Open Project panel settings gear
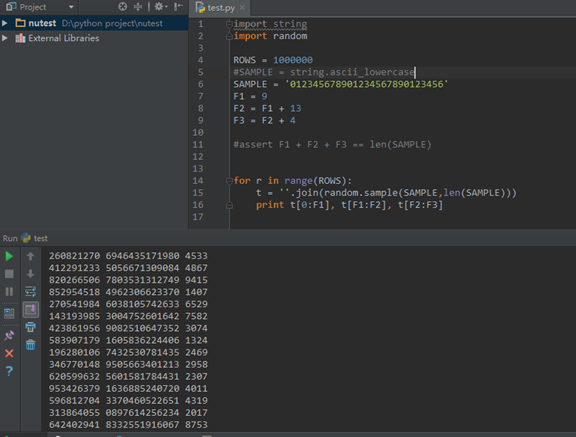Screen dimensions: 576x437 [160, 7]
